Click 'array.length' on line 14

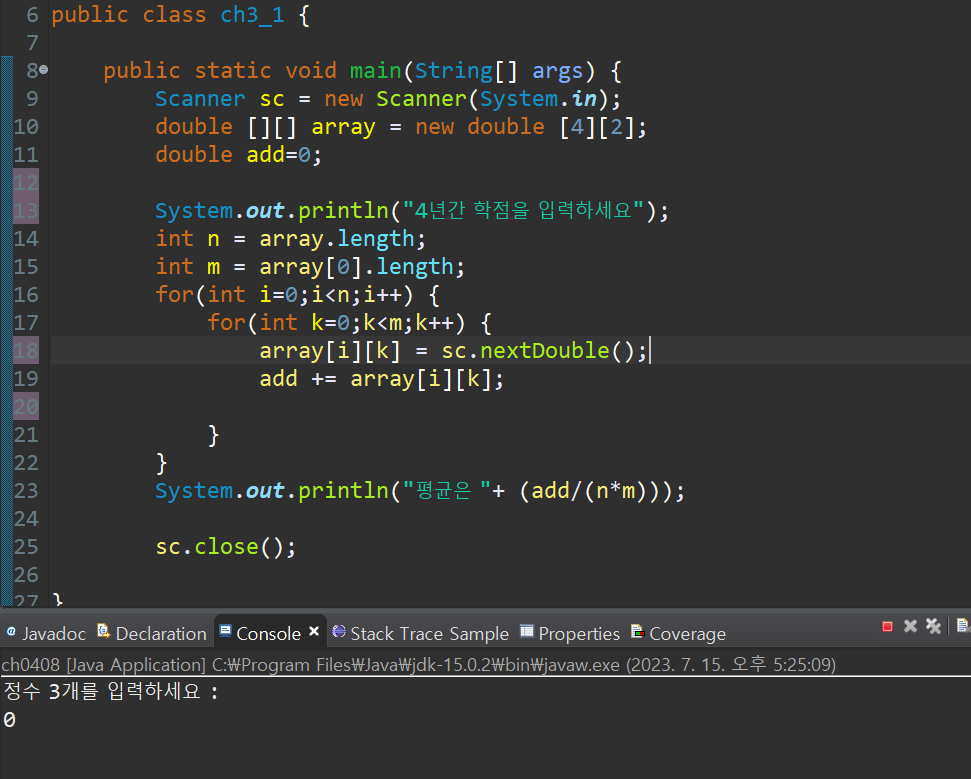tap(336, 239)
